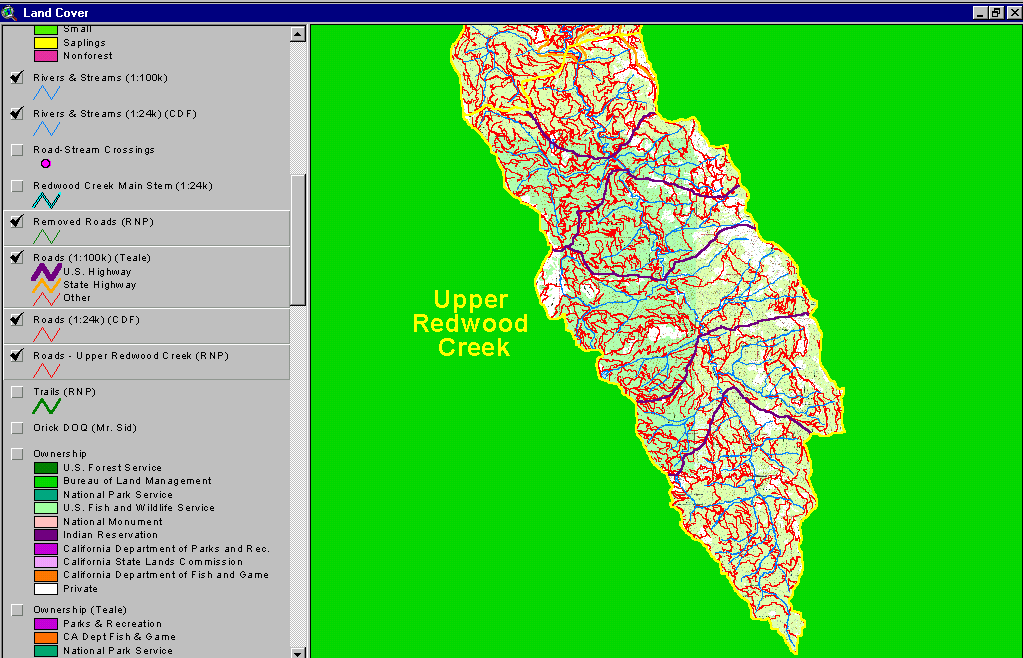Untick the Roads (1:100k) (Teale) checkbox

17,258
